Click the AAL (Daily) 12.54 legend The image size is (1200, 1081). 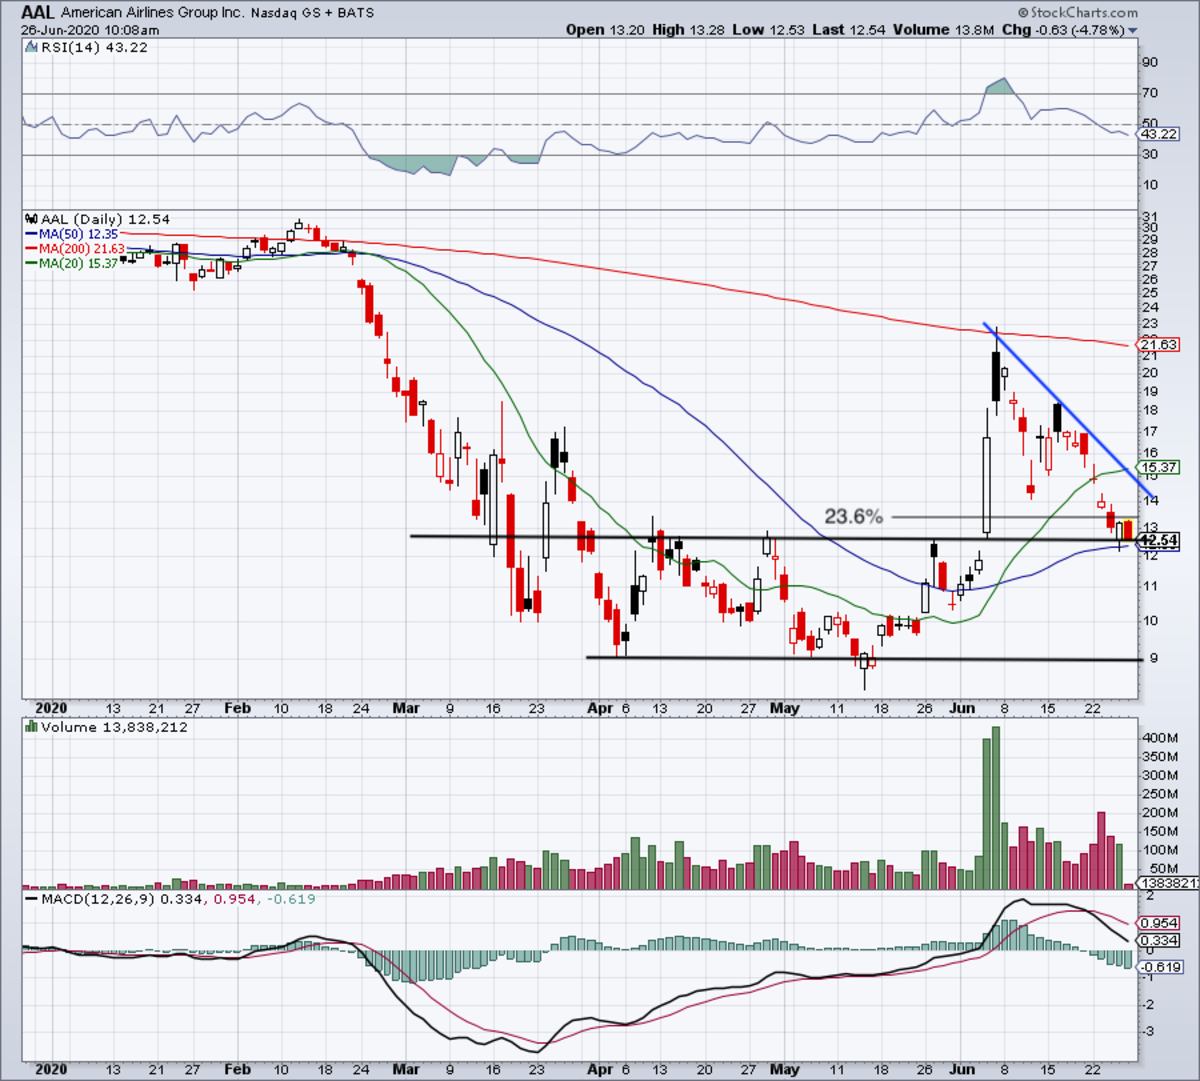point(105,219)
